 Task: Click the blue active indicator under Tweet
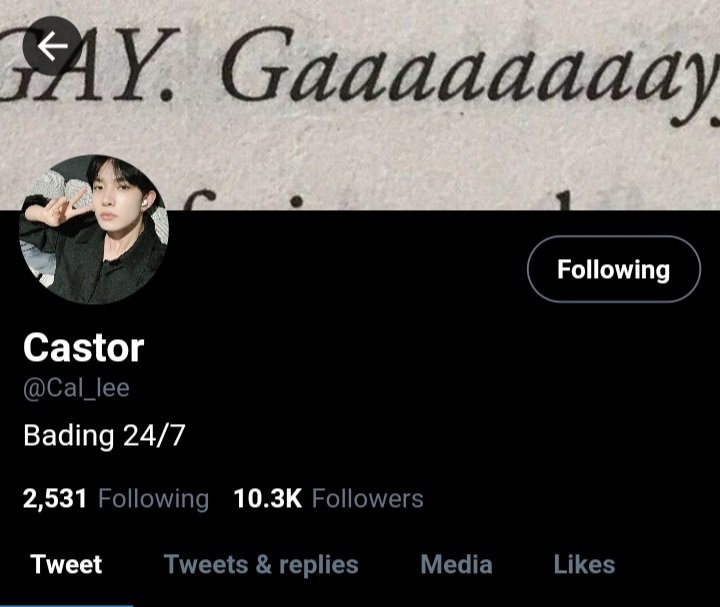[x=66, y=606]
